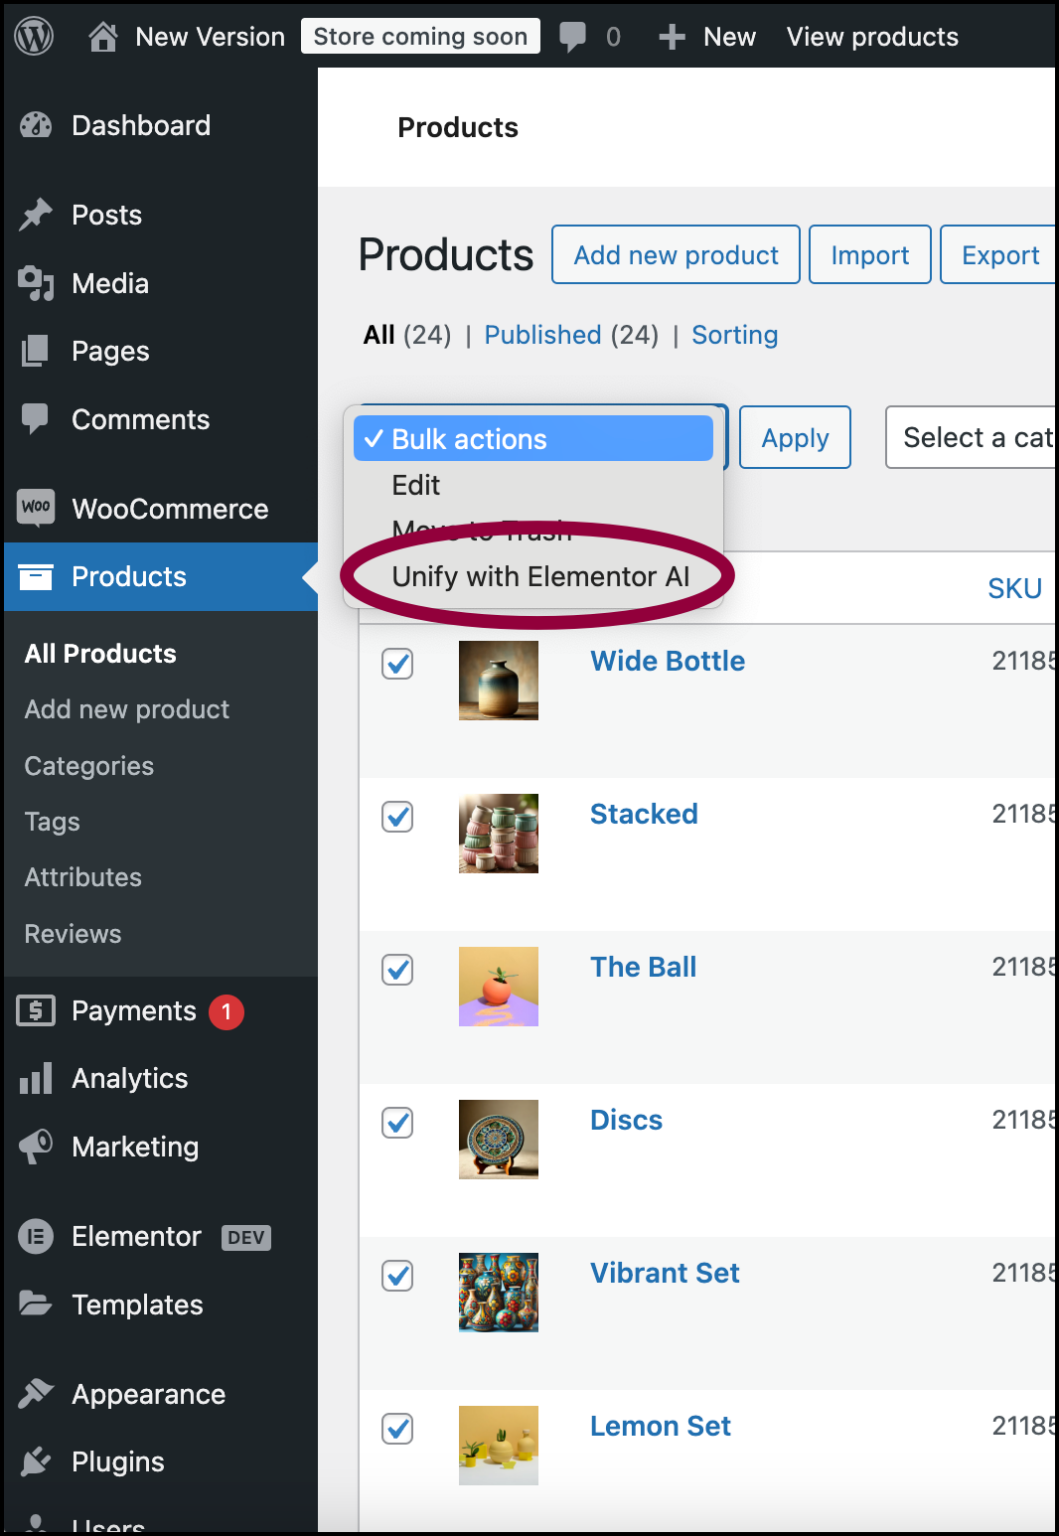Select Edit from the bulk actions menu
The height and width of the screenshot is (1536, 1059).
416,485
